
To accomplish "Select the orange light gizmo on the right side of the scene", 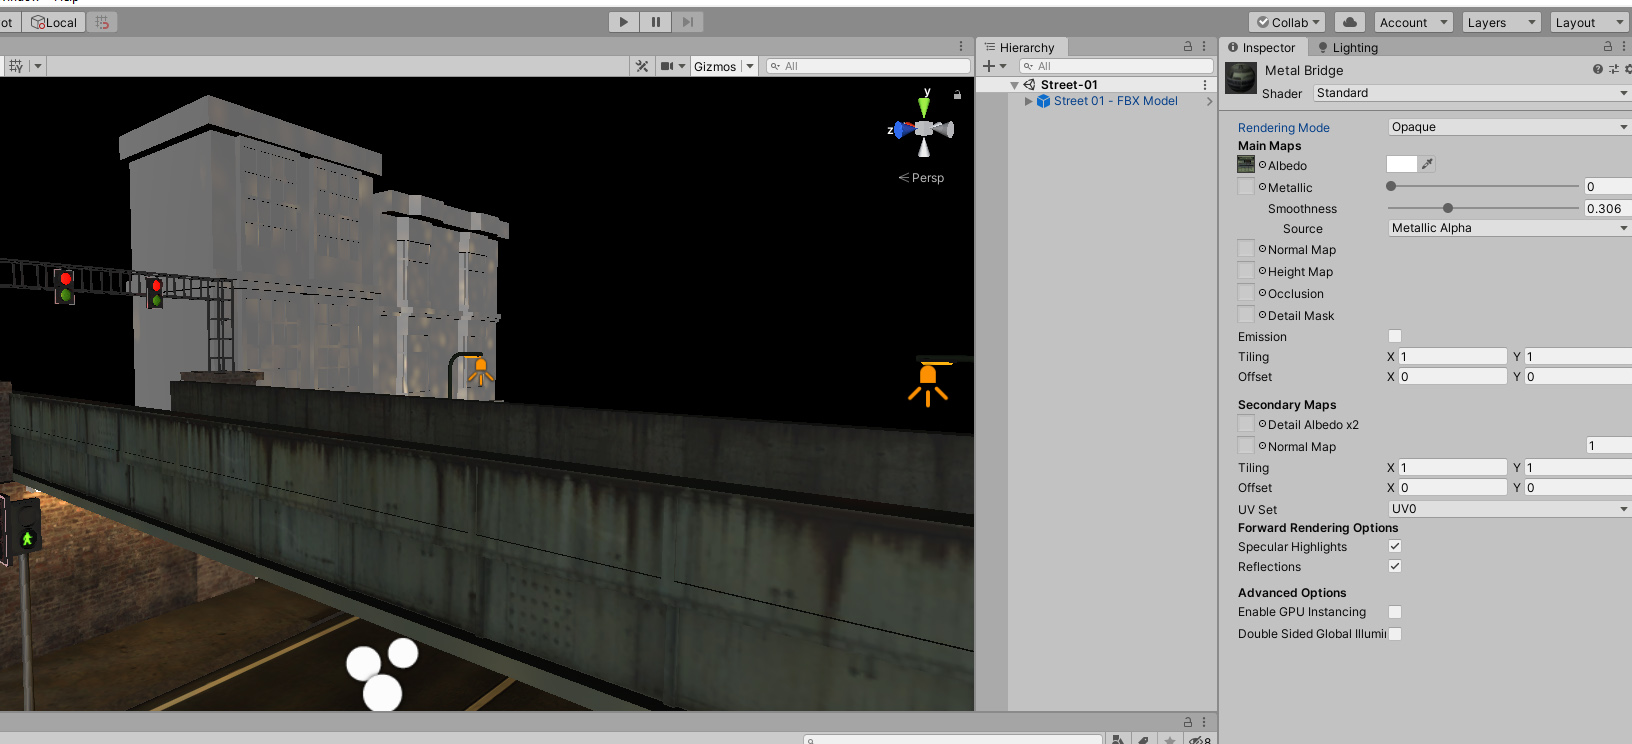I will pyautogui.click(x=929, y=384).
